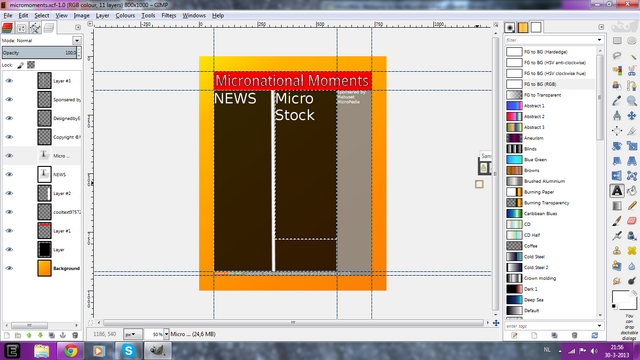Select the Paintbrush tool

[617, 221]
